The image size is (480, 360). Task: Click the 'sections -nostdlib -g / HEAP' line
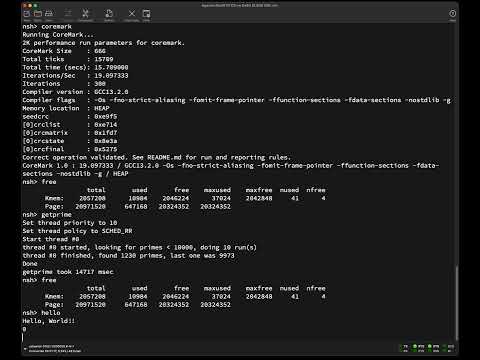(75, 174)
